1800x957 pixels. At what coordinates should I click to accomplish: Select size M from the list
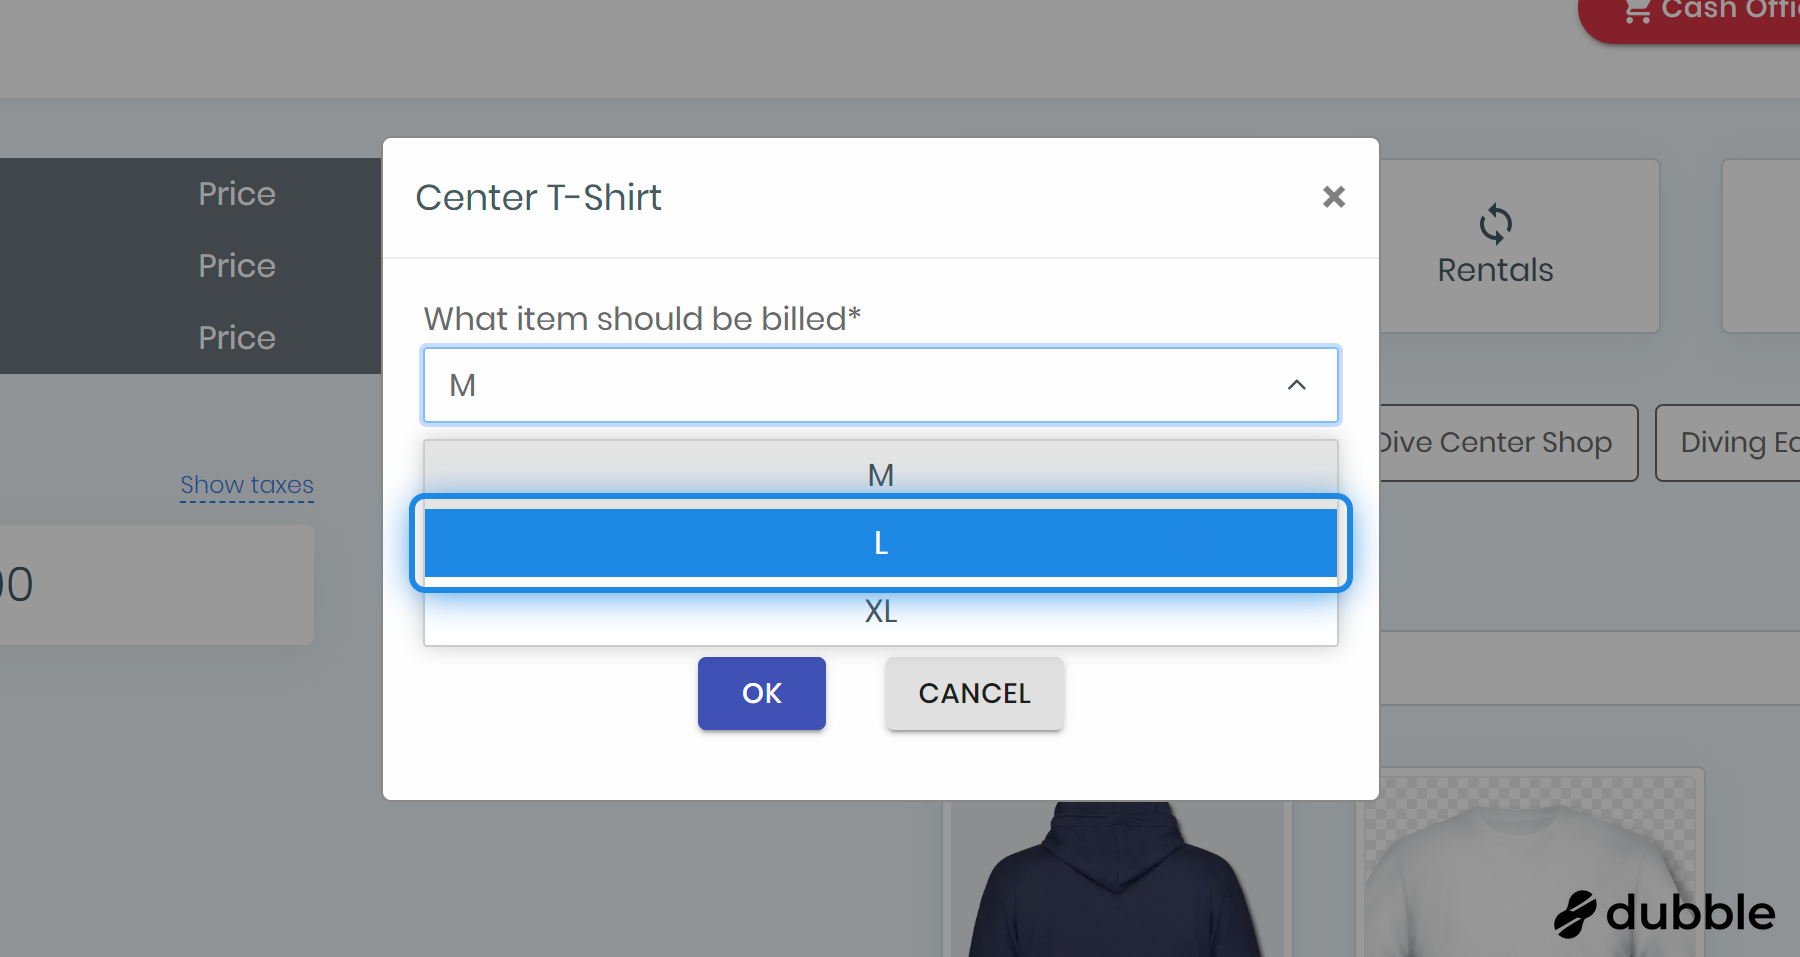coord(880,473)
